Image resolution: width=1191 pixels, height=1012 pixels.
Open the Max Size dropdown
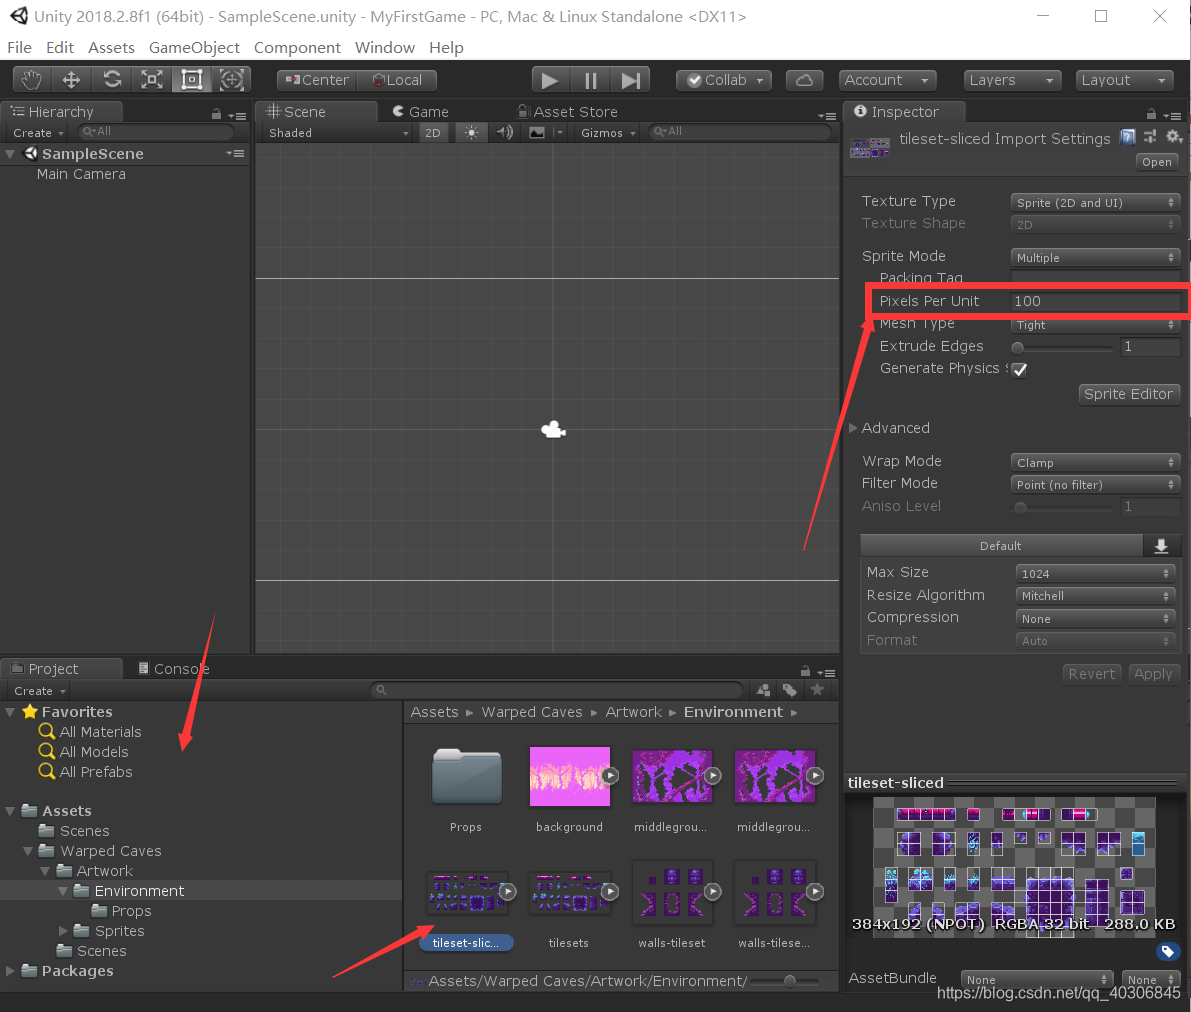coord(1095,574)
